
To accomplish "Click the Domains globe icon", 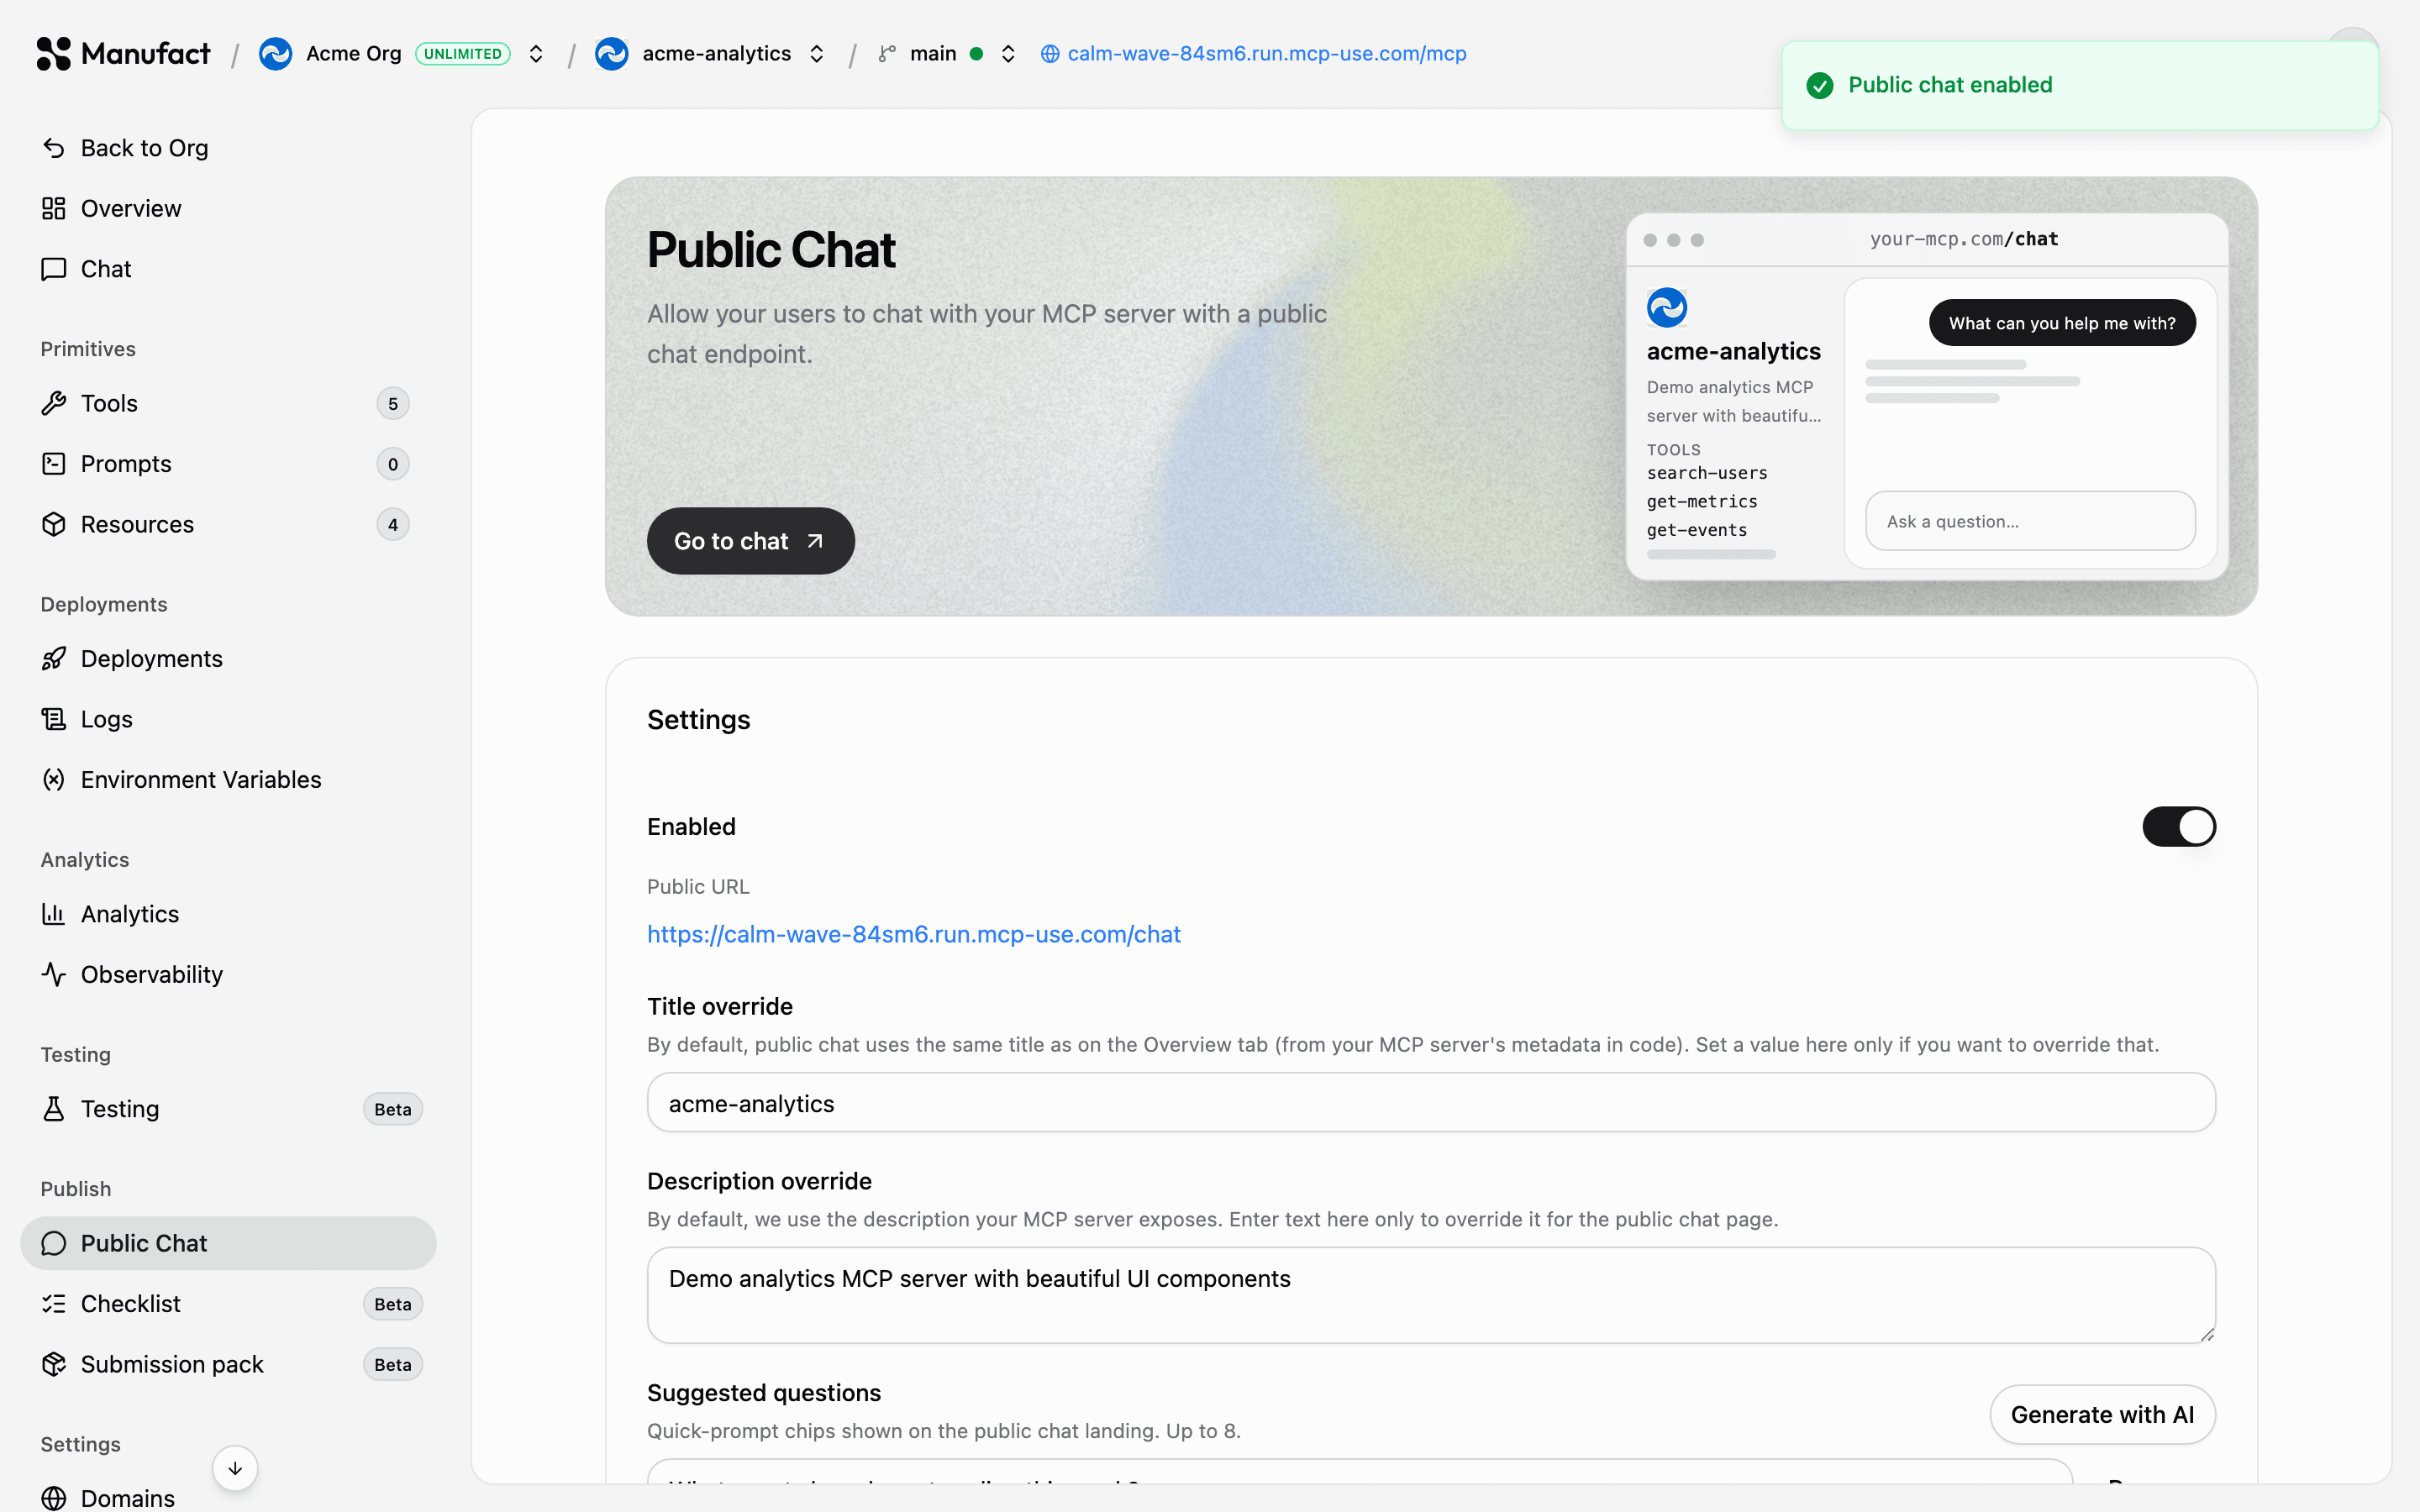I will click(x=54, y=1498).
